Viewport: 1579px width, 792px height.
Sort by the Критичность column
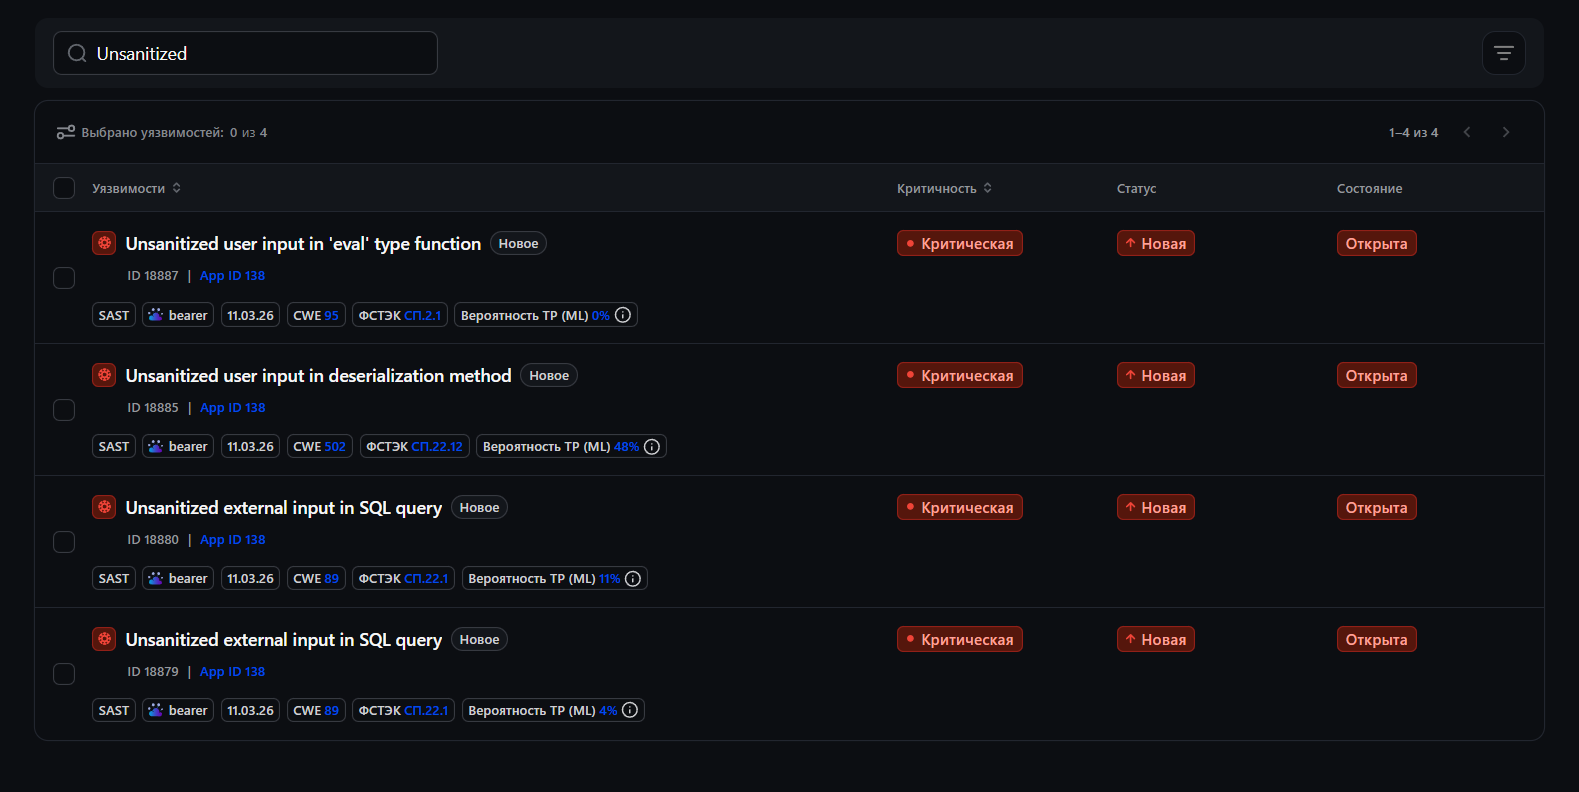pos(945,188)
